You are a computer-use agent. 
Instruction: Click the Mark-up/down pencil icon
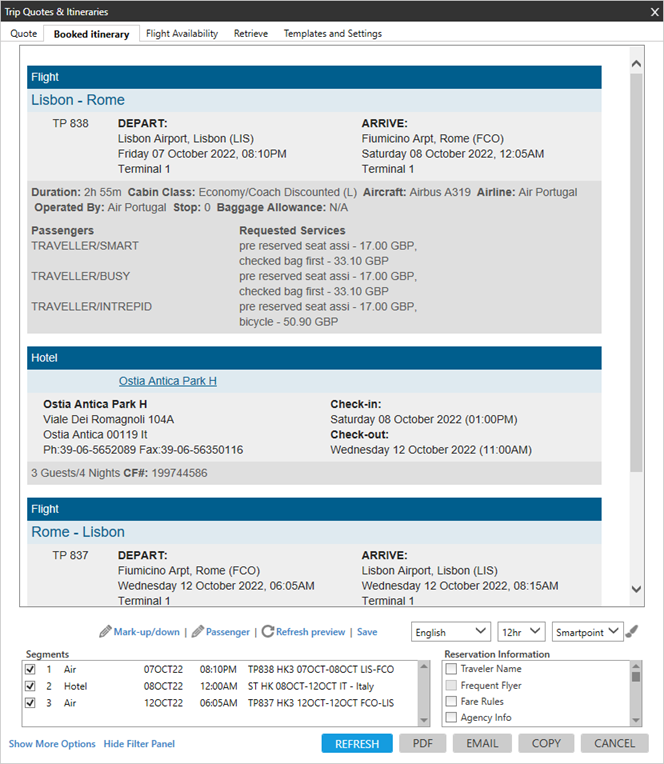105,632
